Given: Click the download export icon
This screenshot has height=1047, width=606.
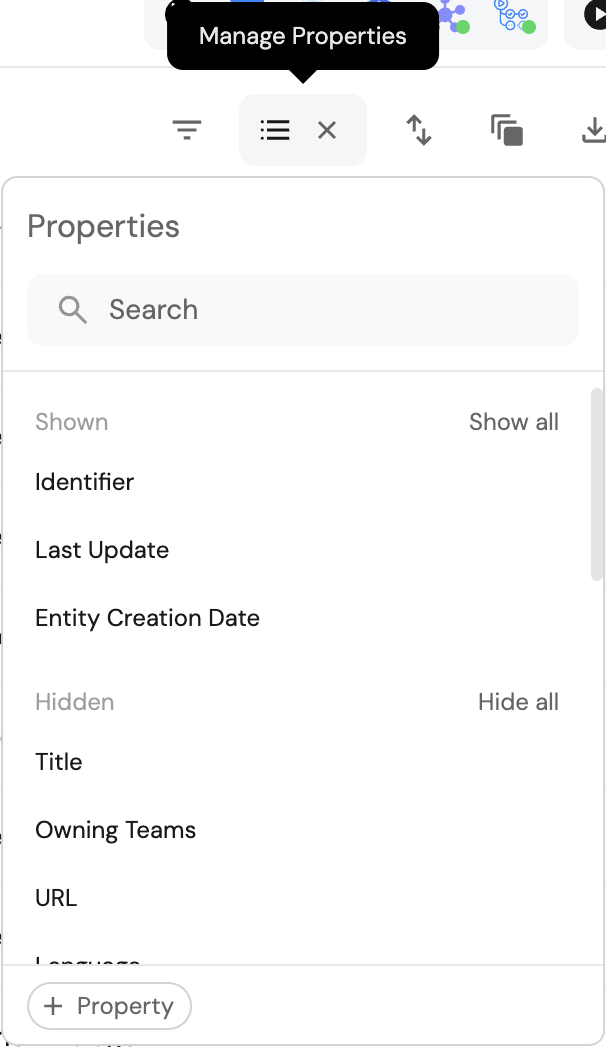Looking at the screenshot, I should click(x=593, y=130).
